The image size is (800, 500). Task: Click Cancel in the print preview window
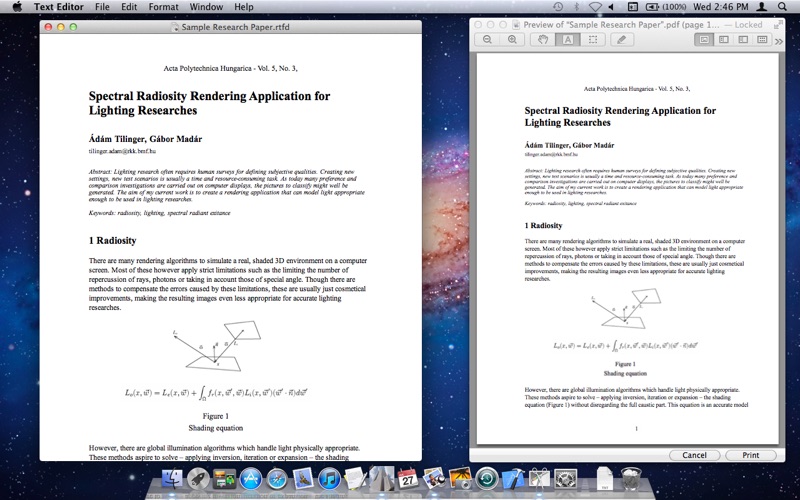point(694,455)
